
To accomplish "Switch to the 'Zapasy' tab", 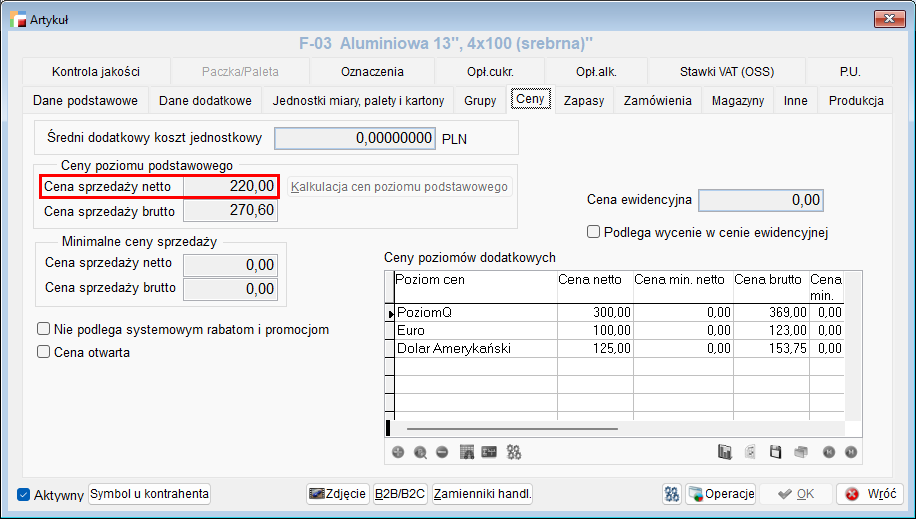I will [583, 101].
